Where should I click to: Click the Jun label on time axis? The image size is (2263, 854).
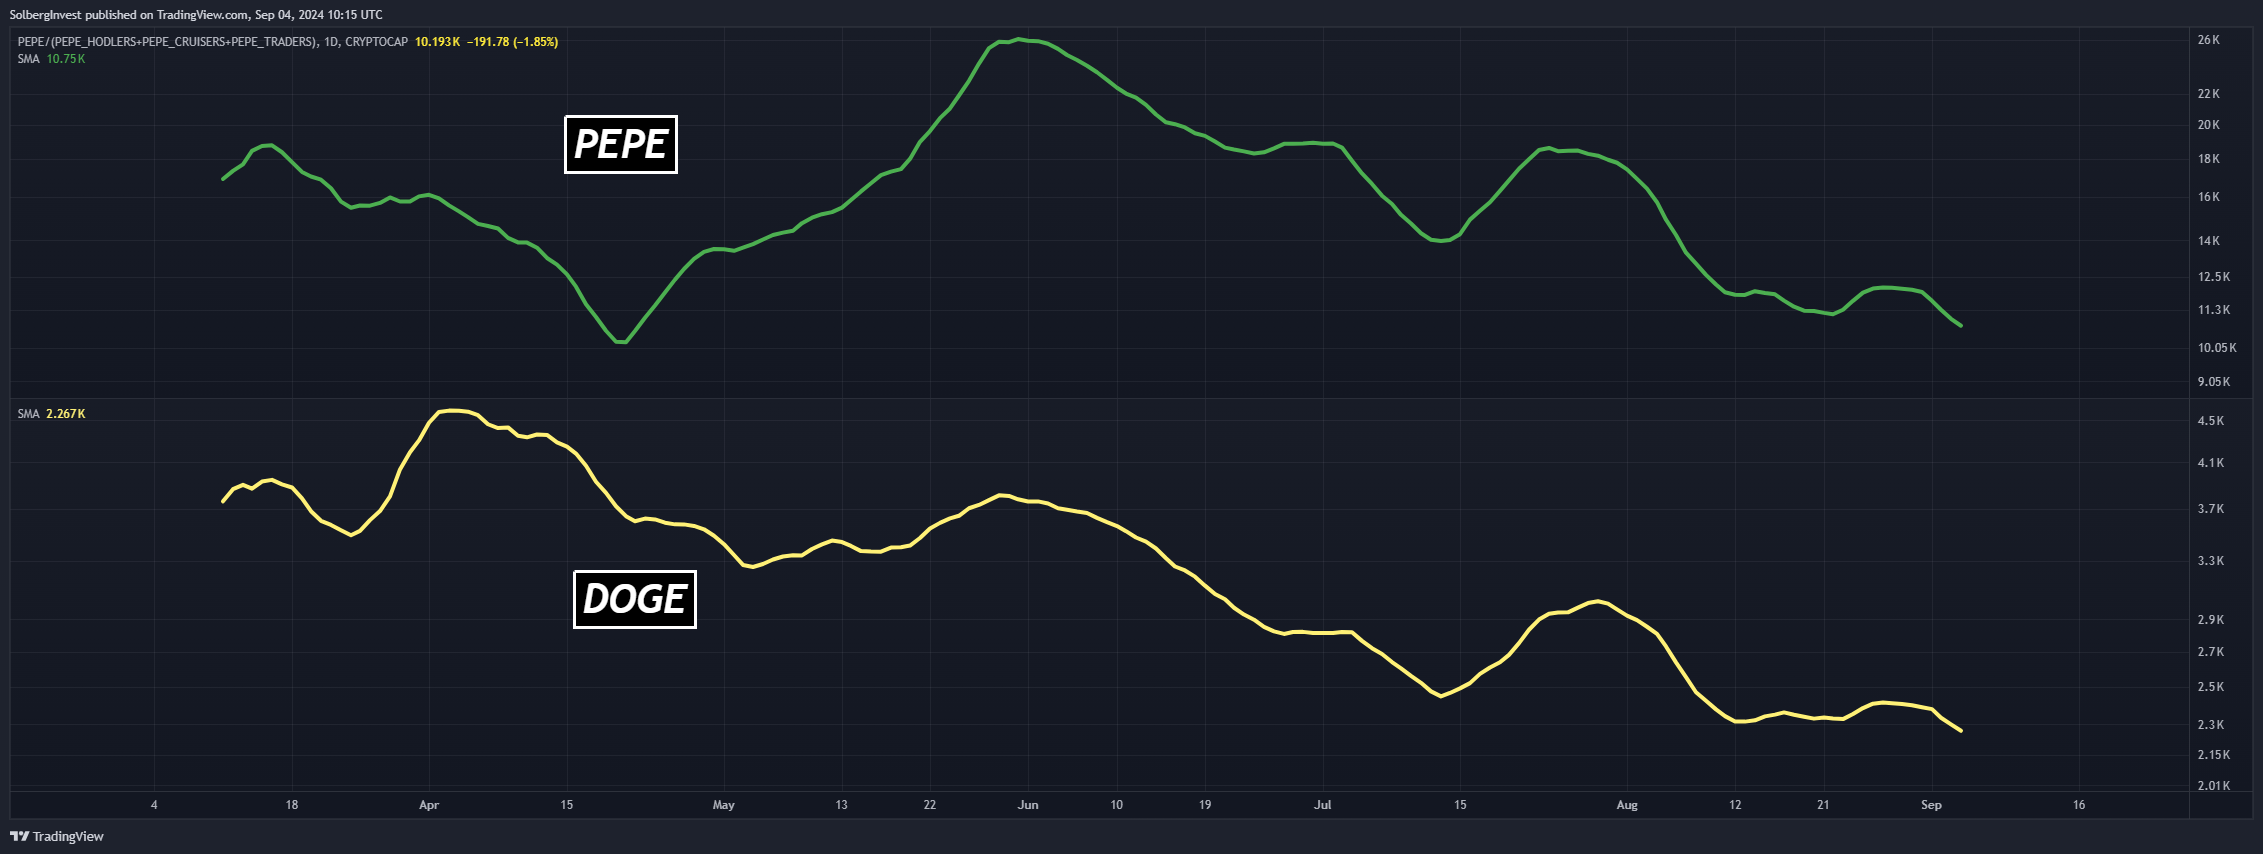pyautogui.click(x=1028, y=805)
